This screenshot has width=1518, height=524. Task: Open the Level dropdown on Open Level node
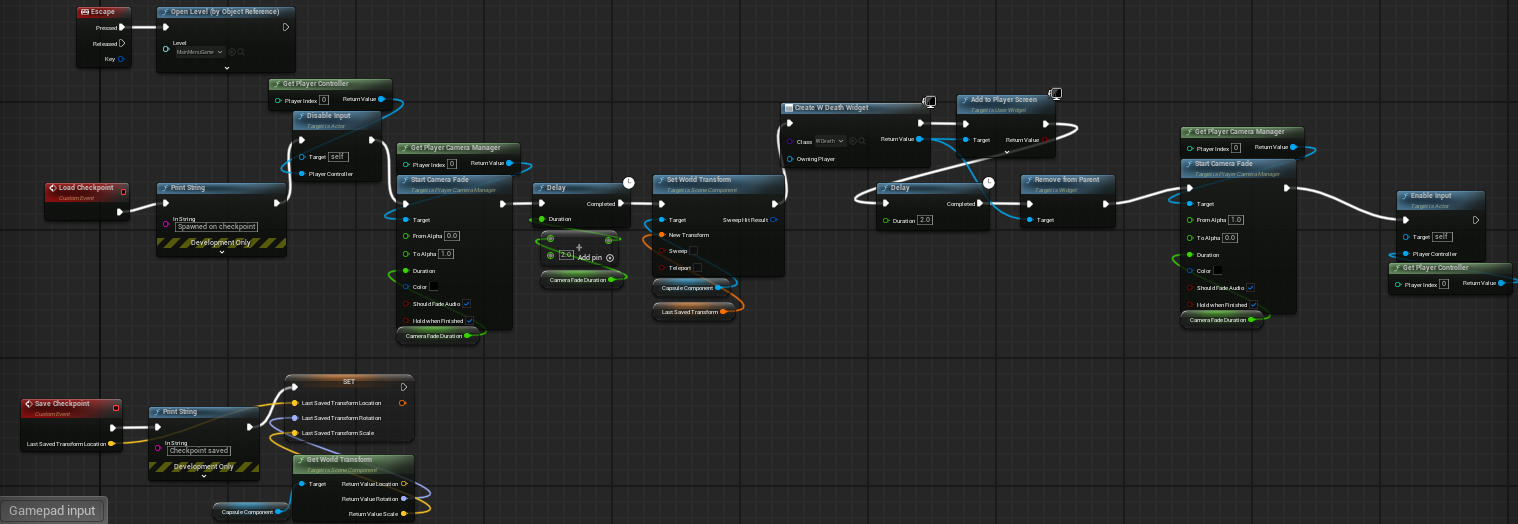[200, 51]
